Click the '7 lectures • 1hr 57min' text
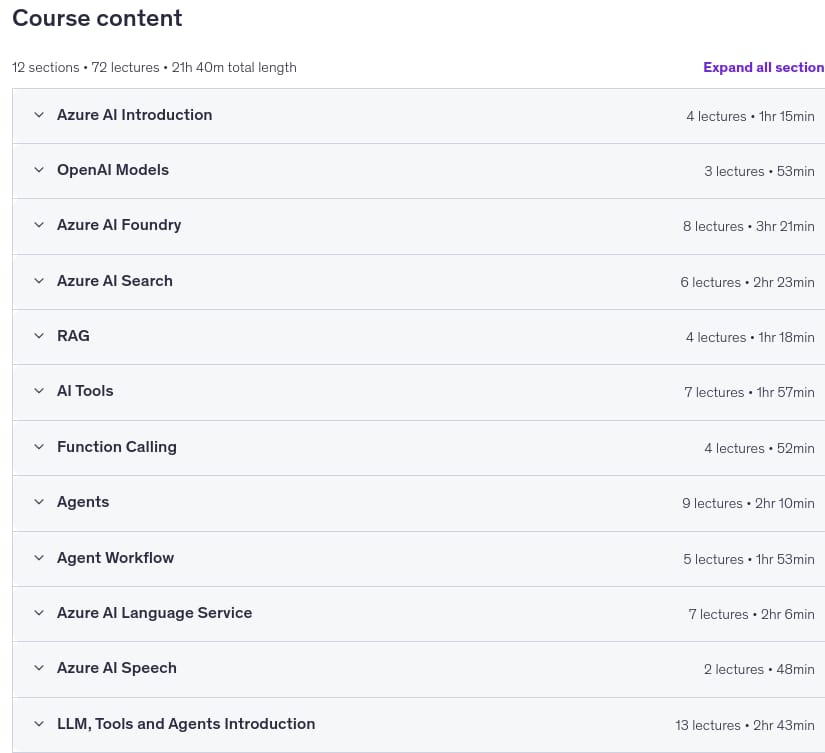 [x=749, y=393]
